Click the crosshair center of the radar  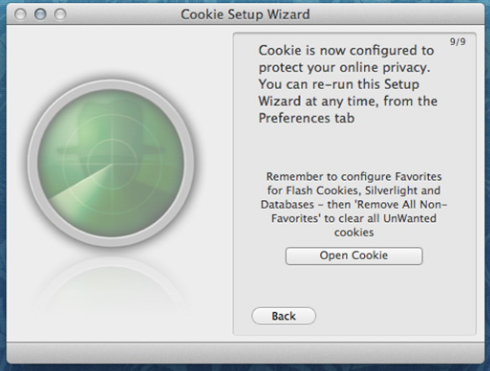(x=112, y=164)
